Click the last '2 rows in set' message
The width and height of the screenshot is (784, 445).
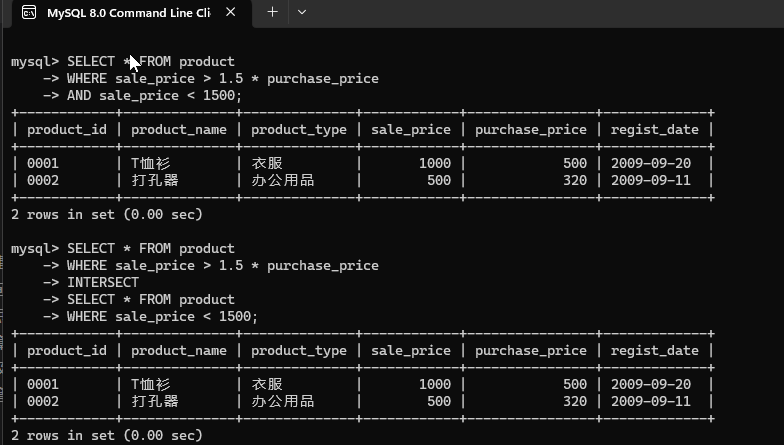pos(107,435)
